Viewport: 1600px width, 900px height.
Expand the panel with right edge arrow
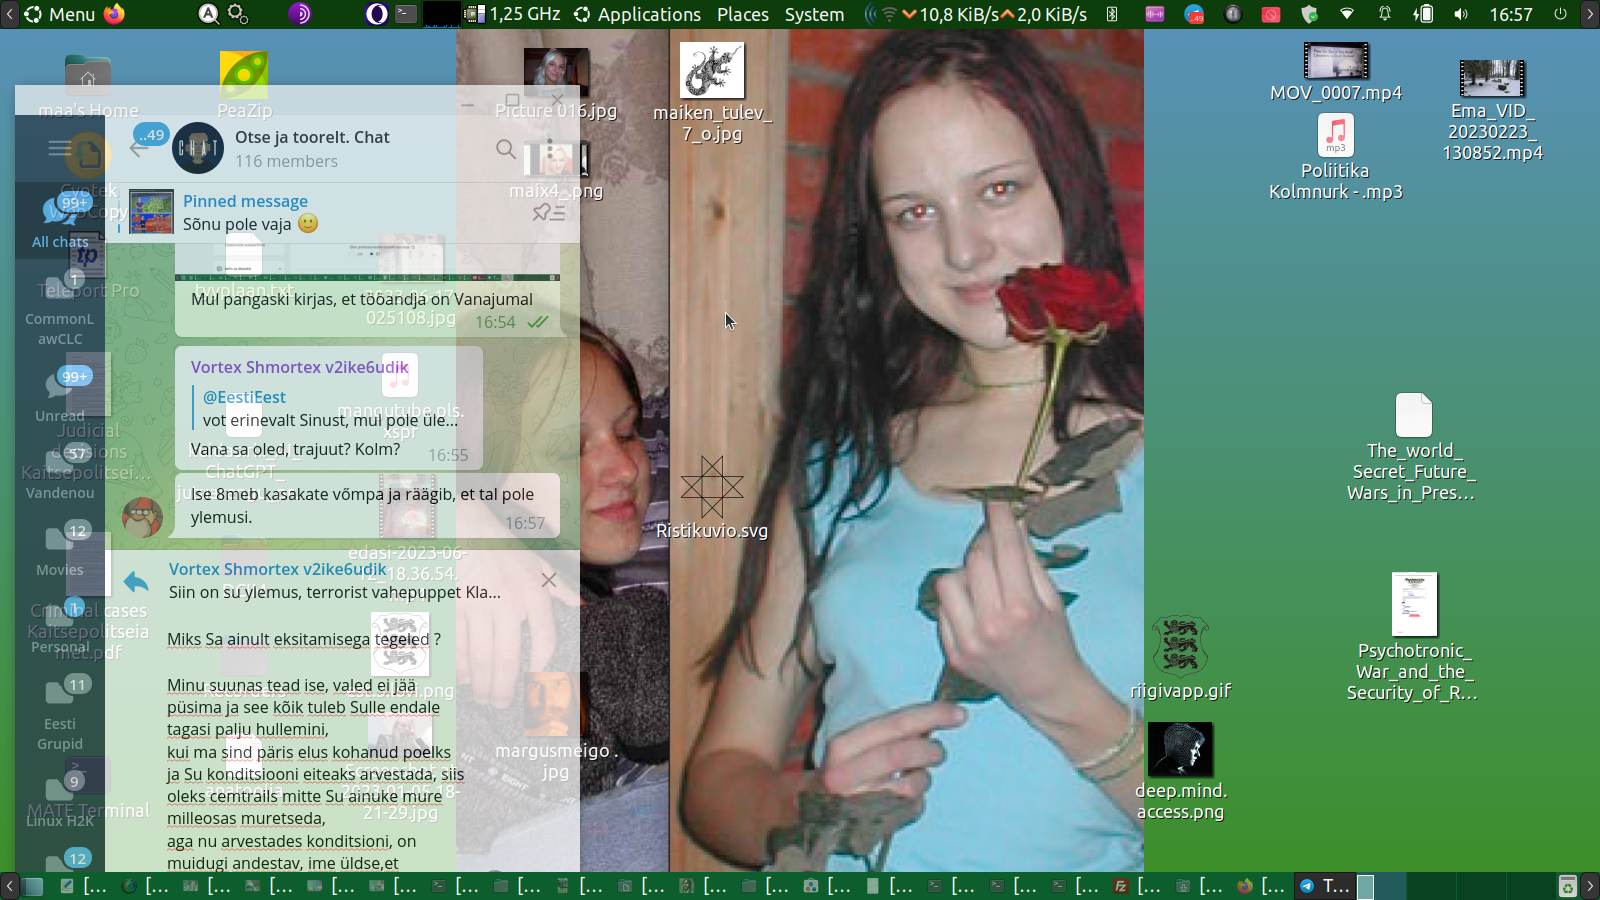click(x=1590, y=14)
